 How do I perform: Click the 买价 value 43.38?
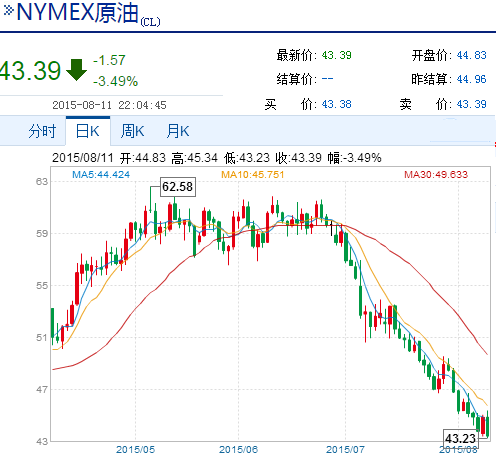click(336, 104)
